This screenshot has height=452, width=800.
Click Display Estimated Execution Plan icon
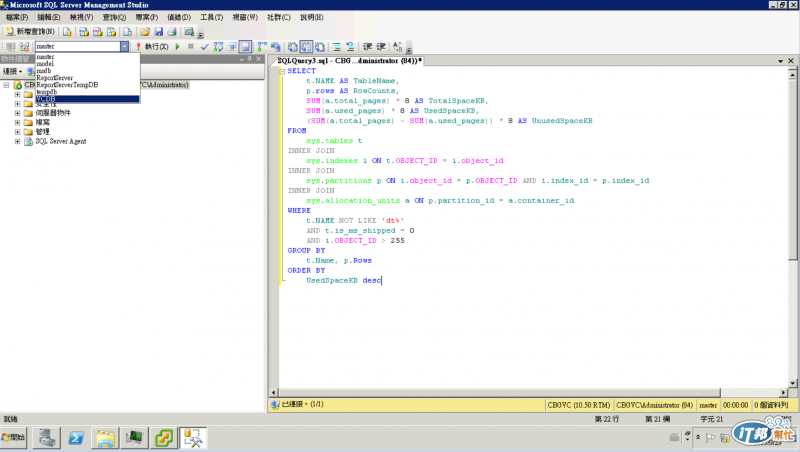(x=218, y=46)
